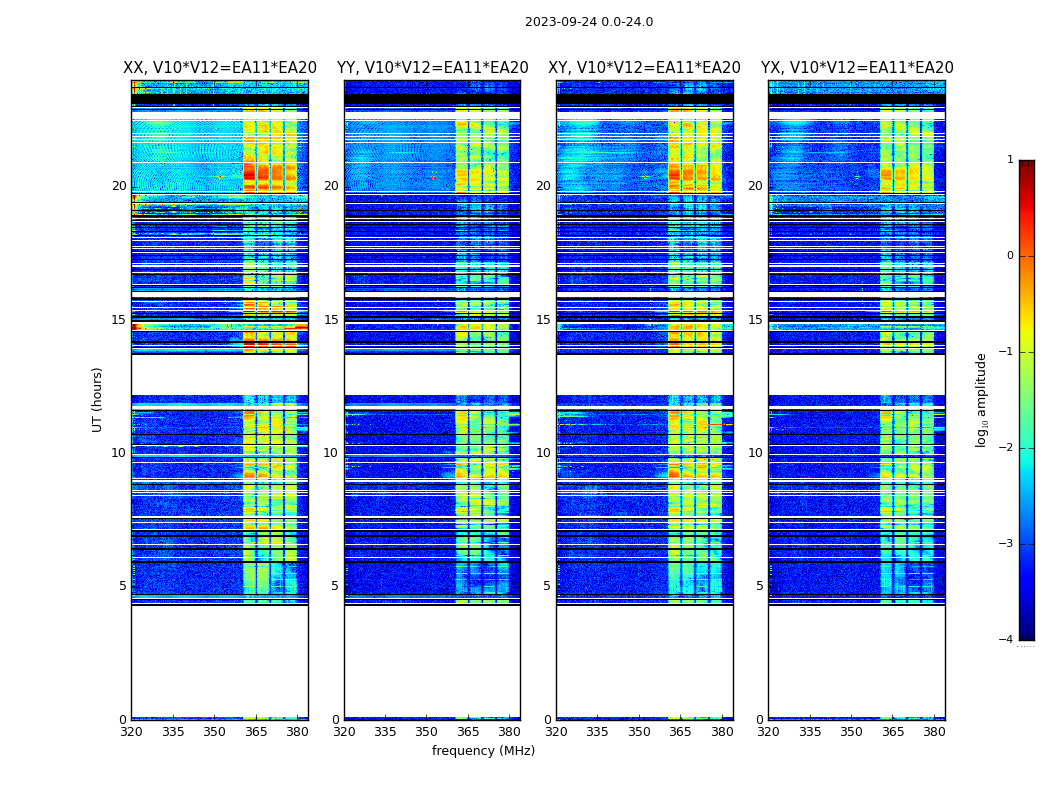
Task: Click colorbar tick label −4 at bottom
Action: pyautogui.click(x=1007, y=640)
